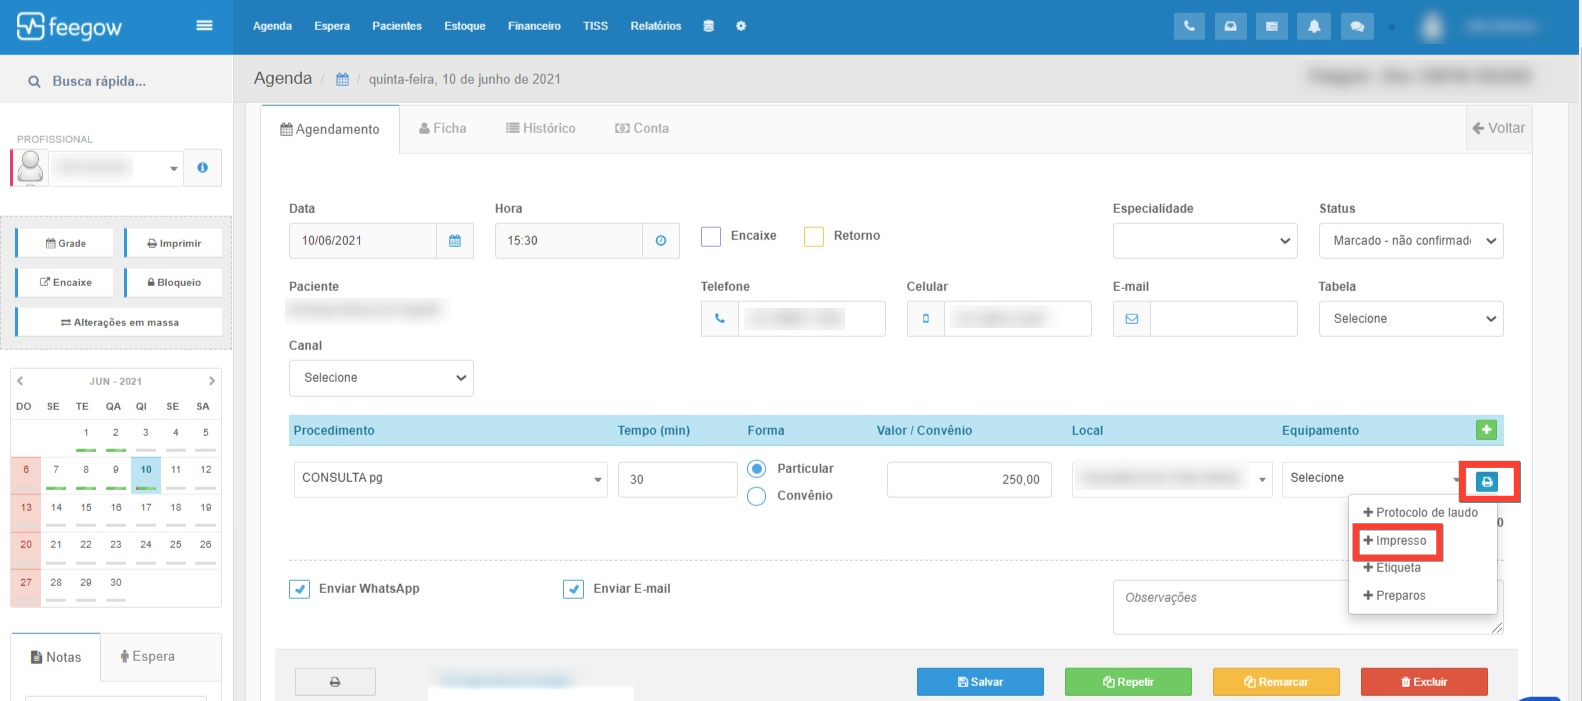Open the notifications bell
Screen dimensions: 1582x701
[1314, 27]
